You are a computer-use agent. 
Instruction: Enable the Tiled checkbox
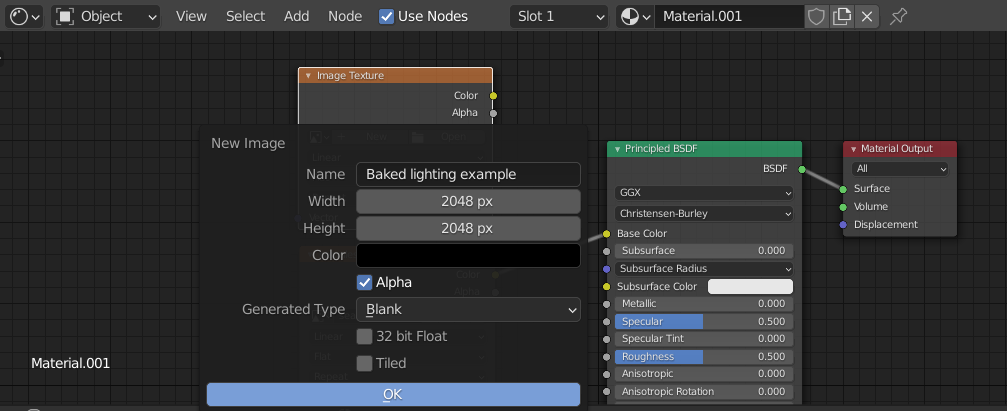point(365,363)
